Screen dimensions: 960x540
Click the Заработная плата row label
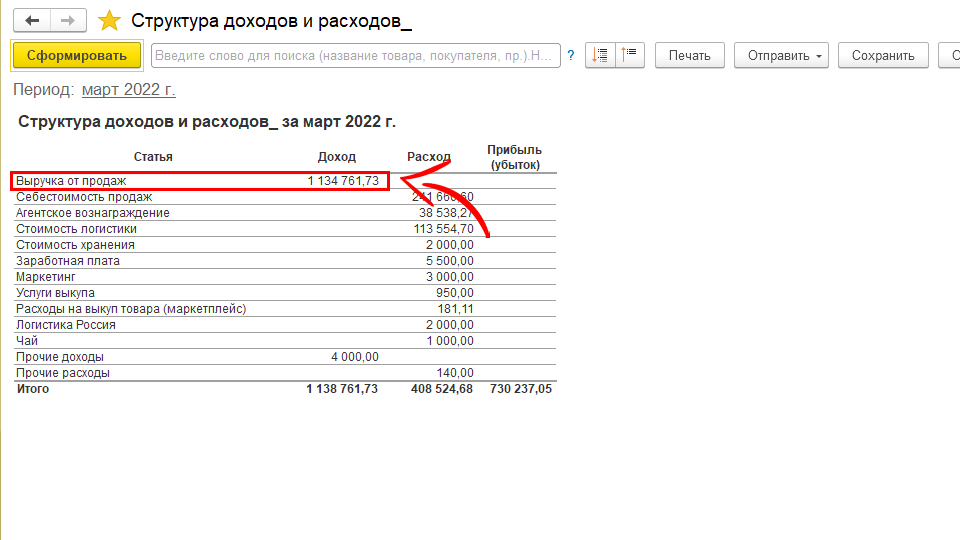tap(67, 261)
